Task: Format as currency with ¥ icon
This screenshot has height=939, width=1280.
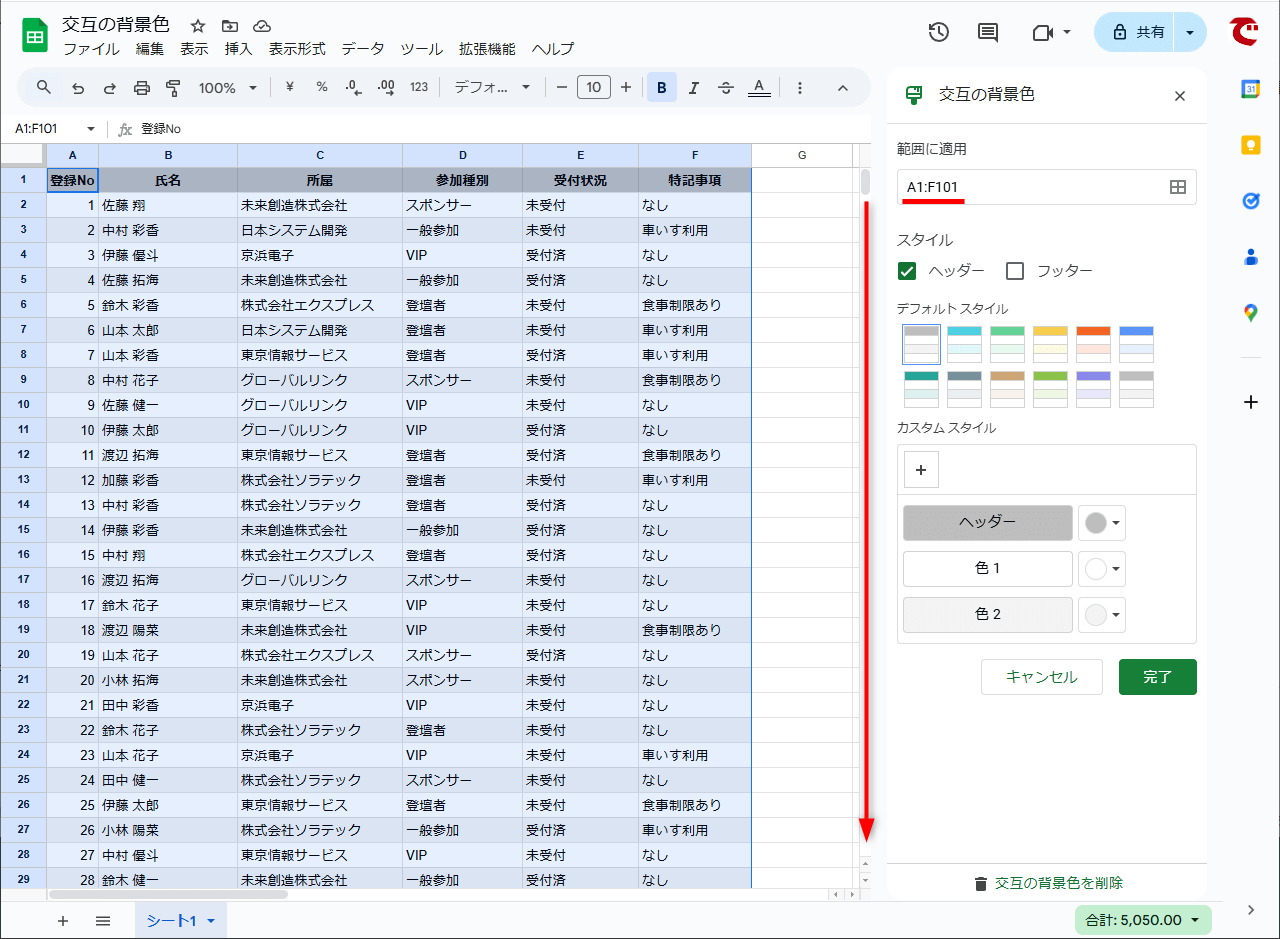Action: (x=290, y=88)
